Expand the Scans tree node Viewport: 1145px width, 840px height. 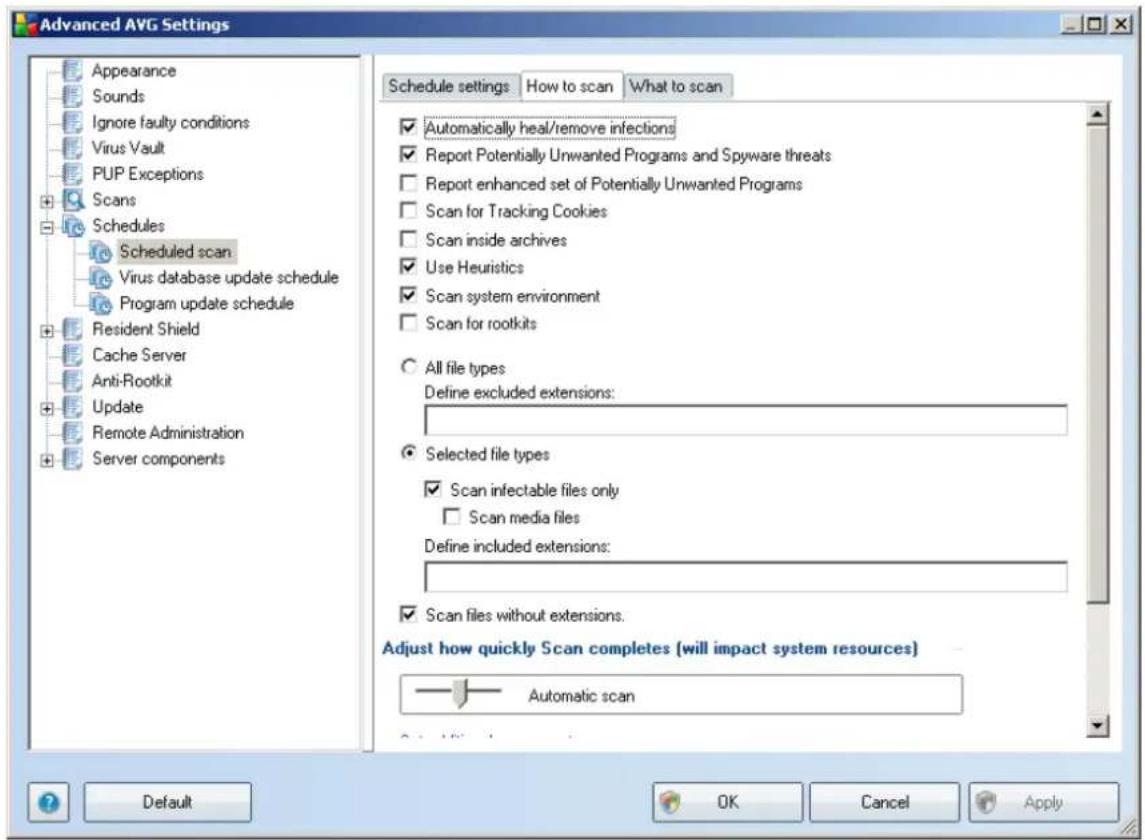47,202
